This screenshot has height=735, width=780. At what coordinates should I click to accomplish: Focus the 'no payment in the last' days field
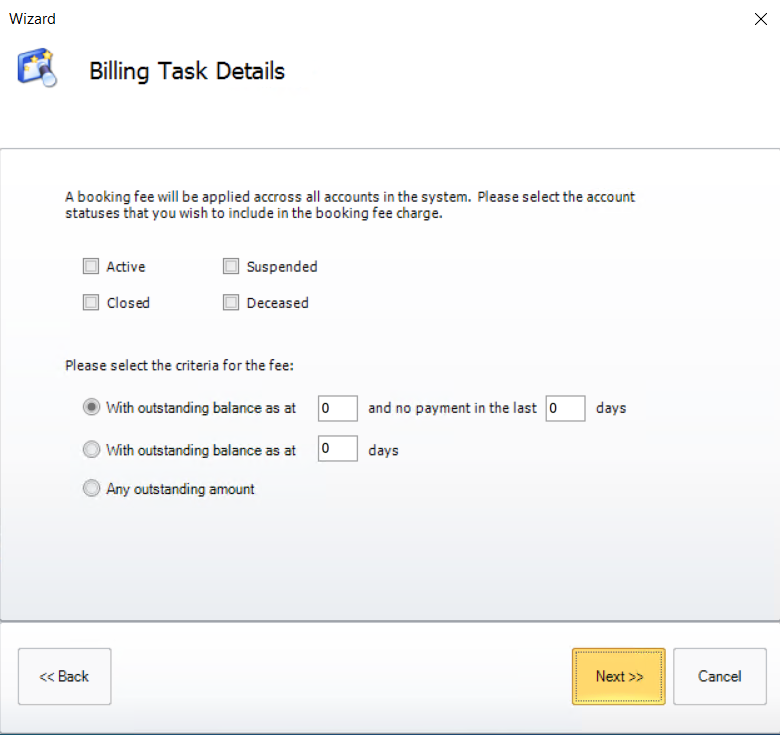pos(565,408)
